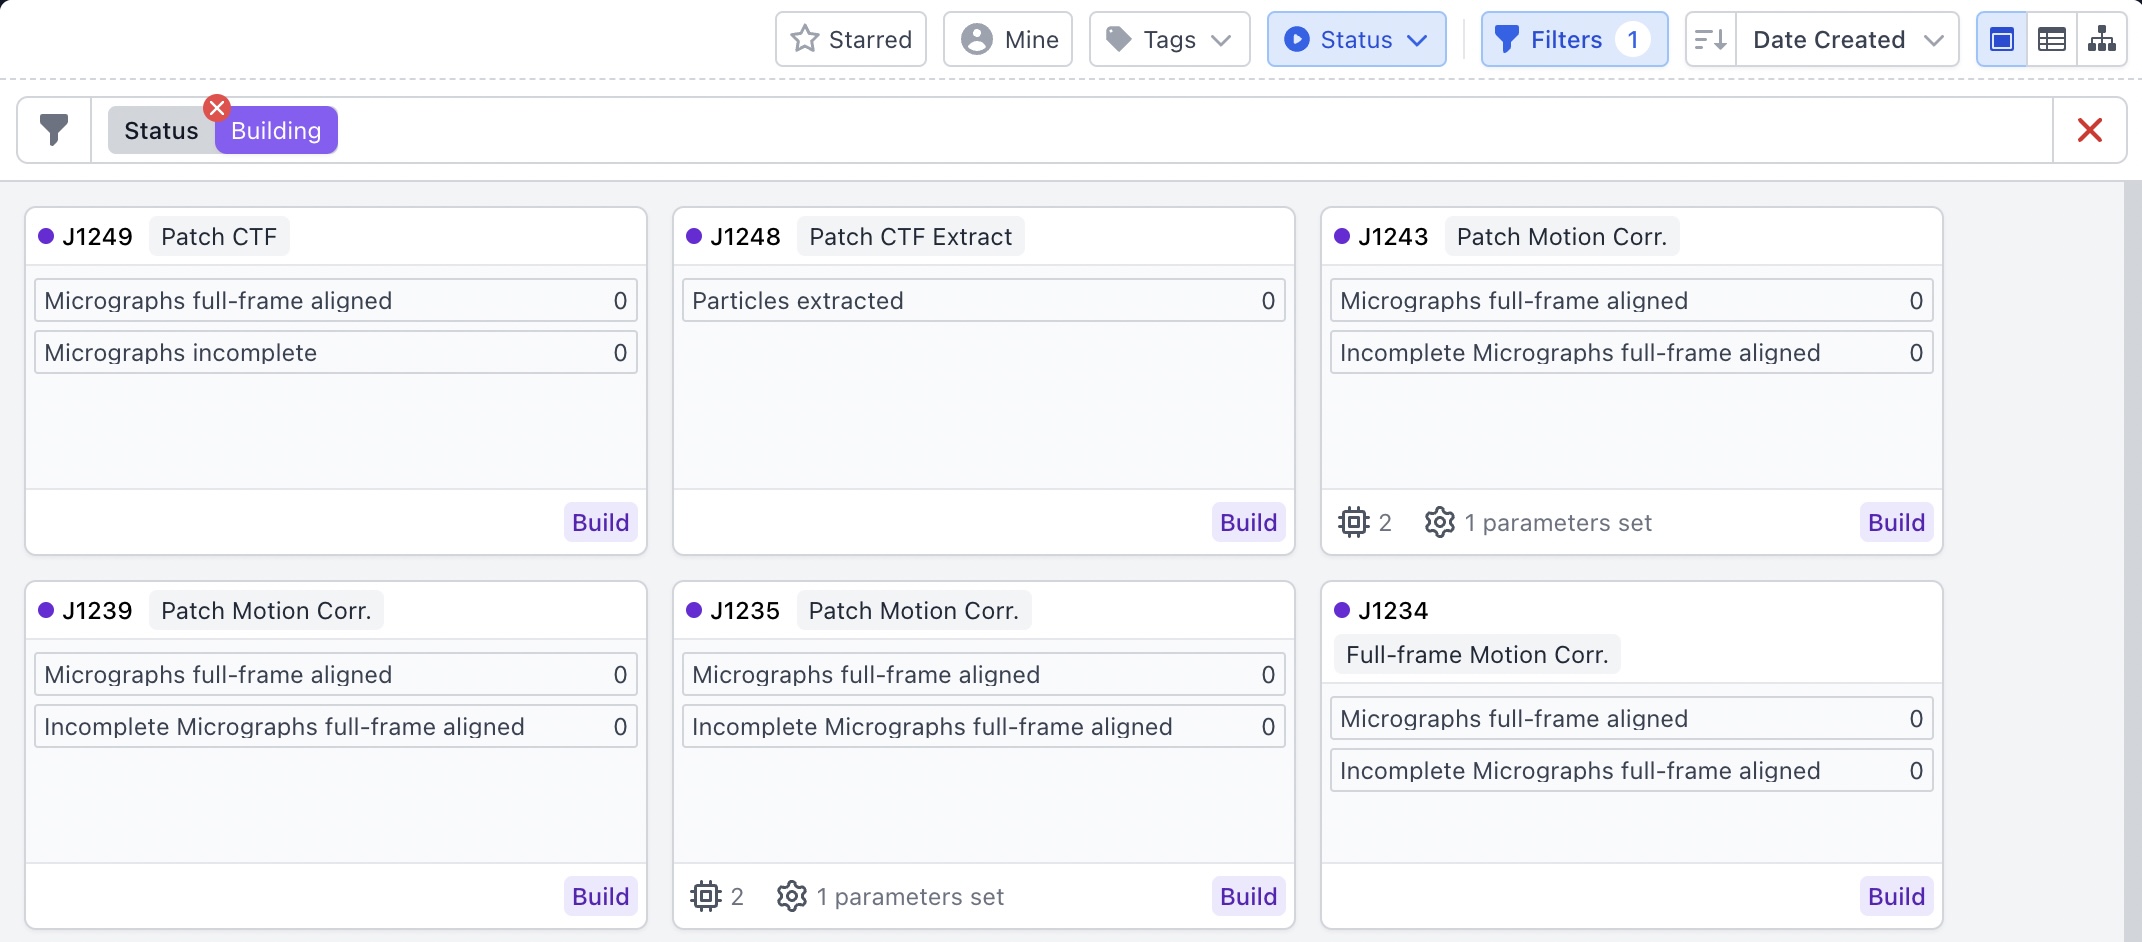Click Build on job J1249
2142x942 pixels.
[600, 522]
